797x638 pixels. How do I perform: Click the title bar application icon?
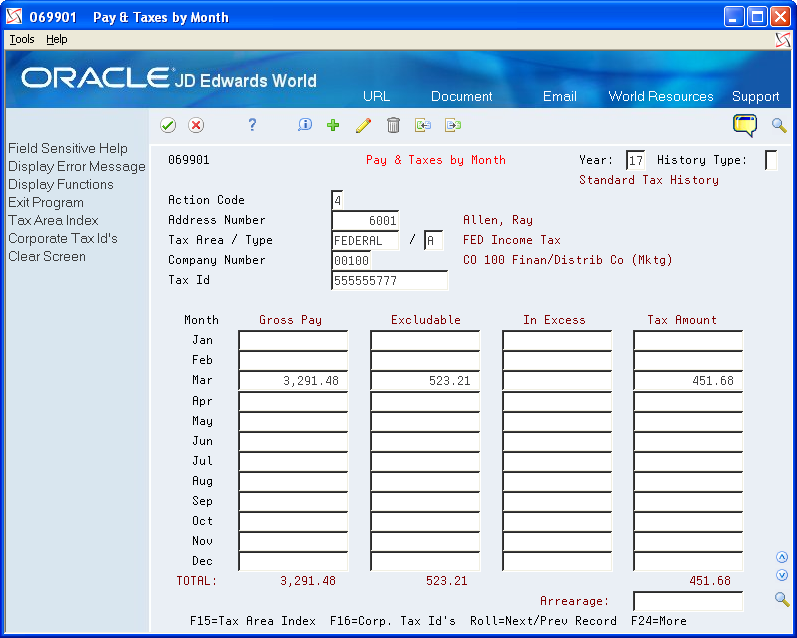[x=14, y=17]
